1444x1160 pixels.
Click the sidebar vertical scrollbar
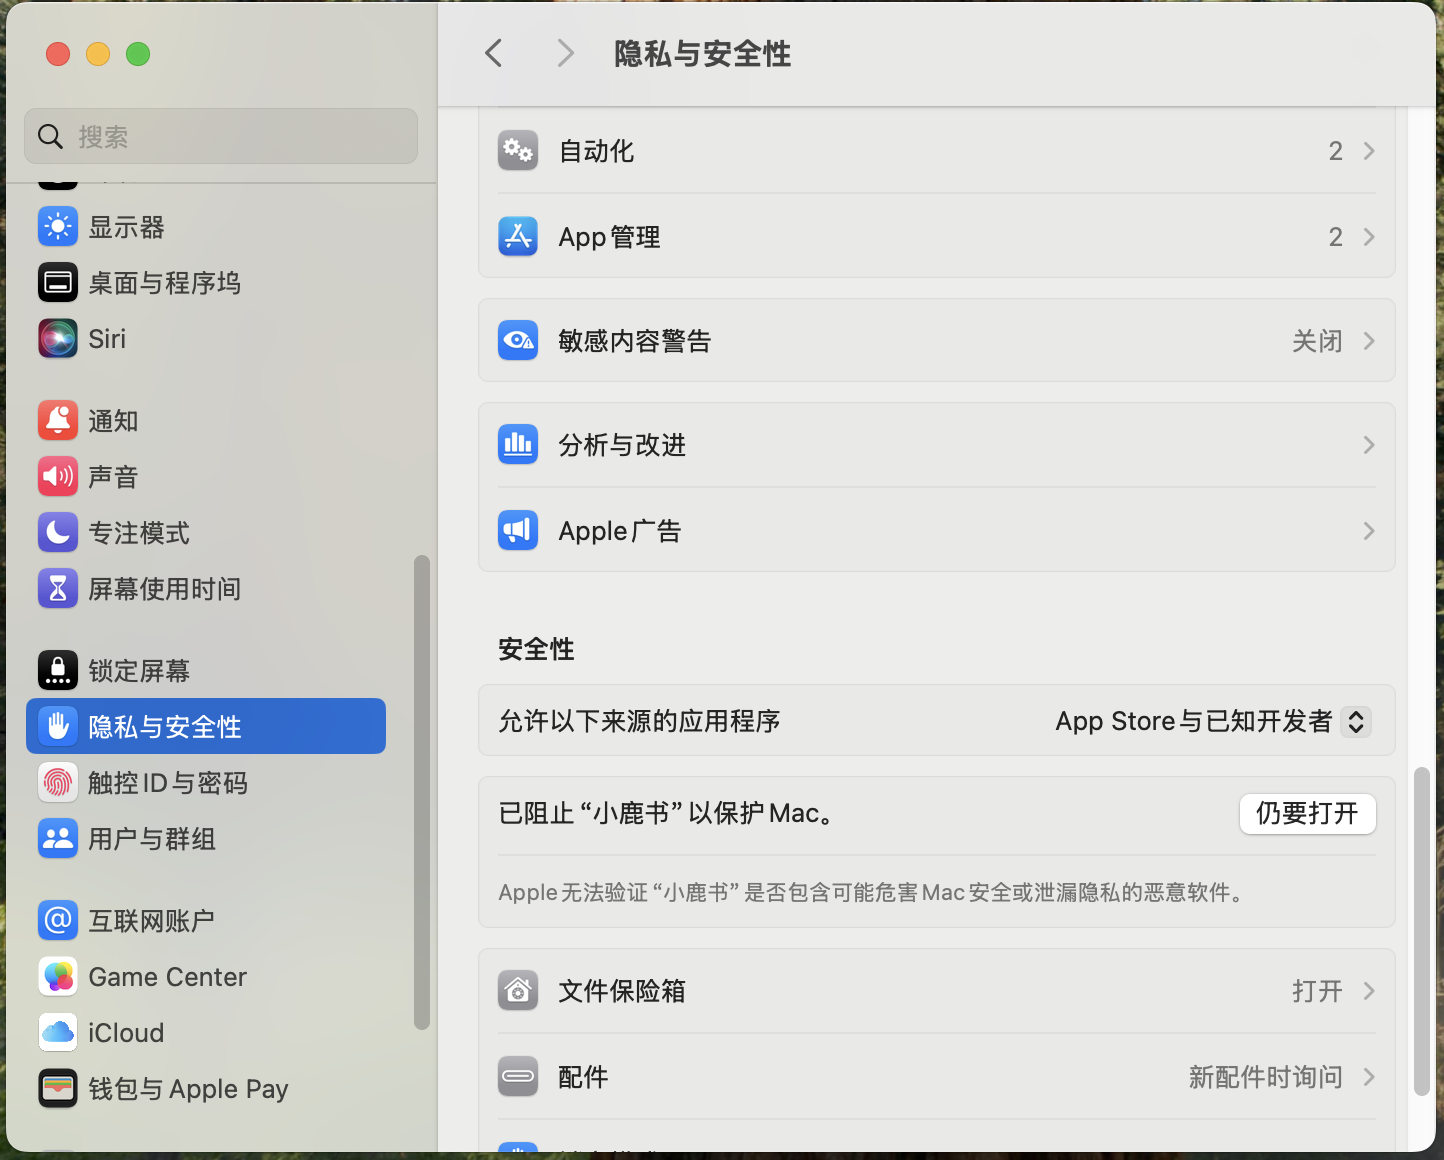422,792
